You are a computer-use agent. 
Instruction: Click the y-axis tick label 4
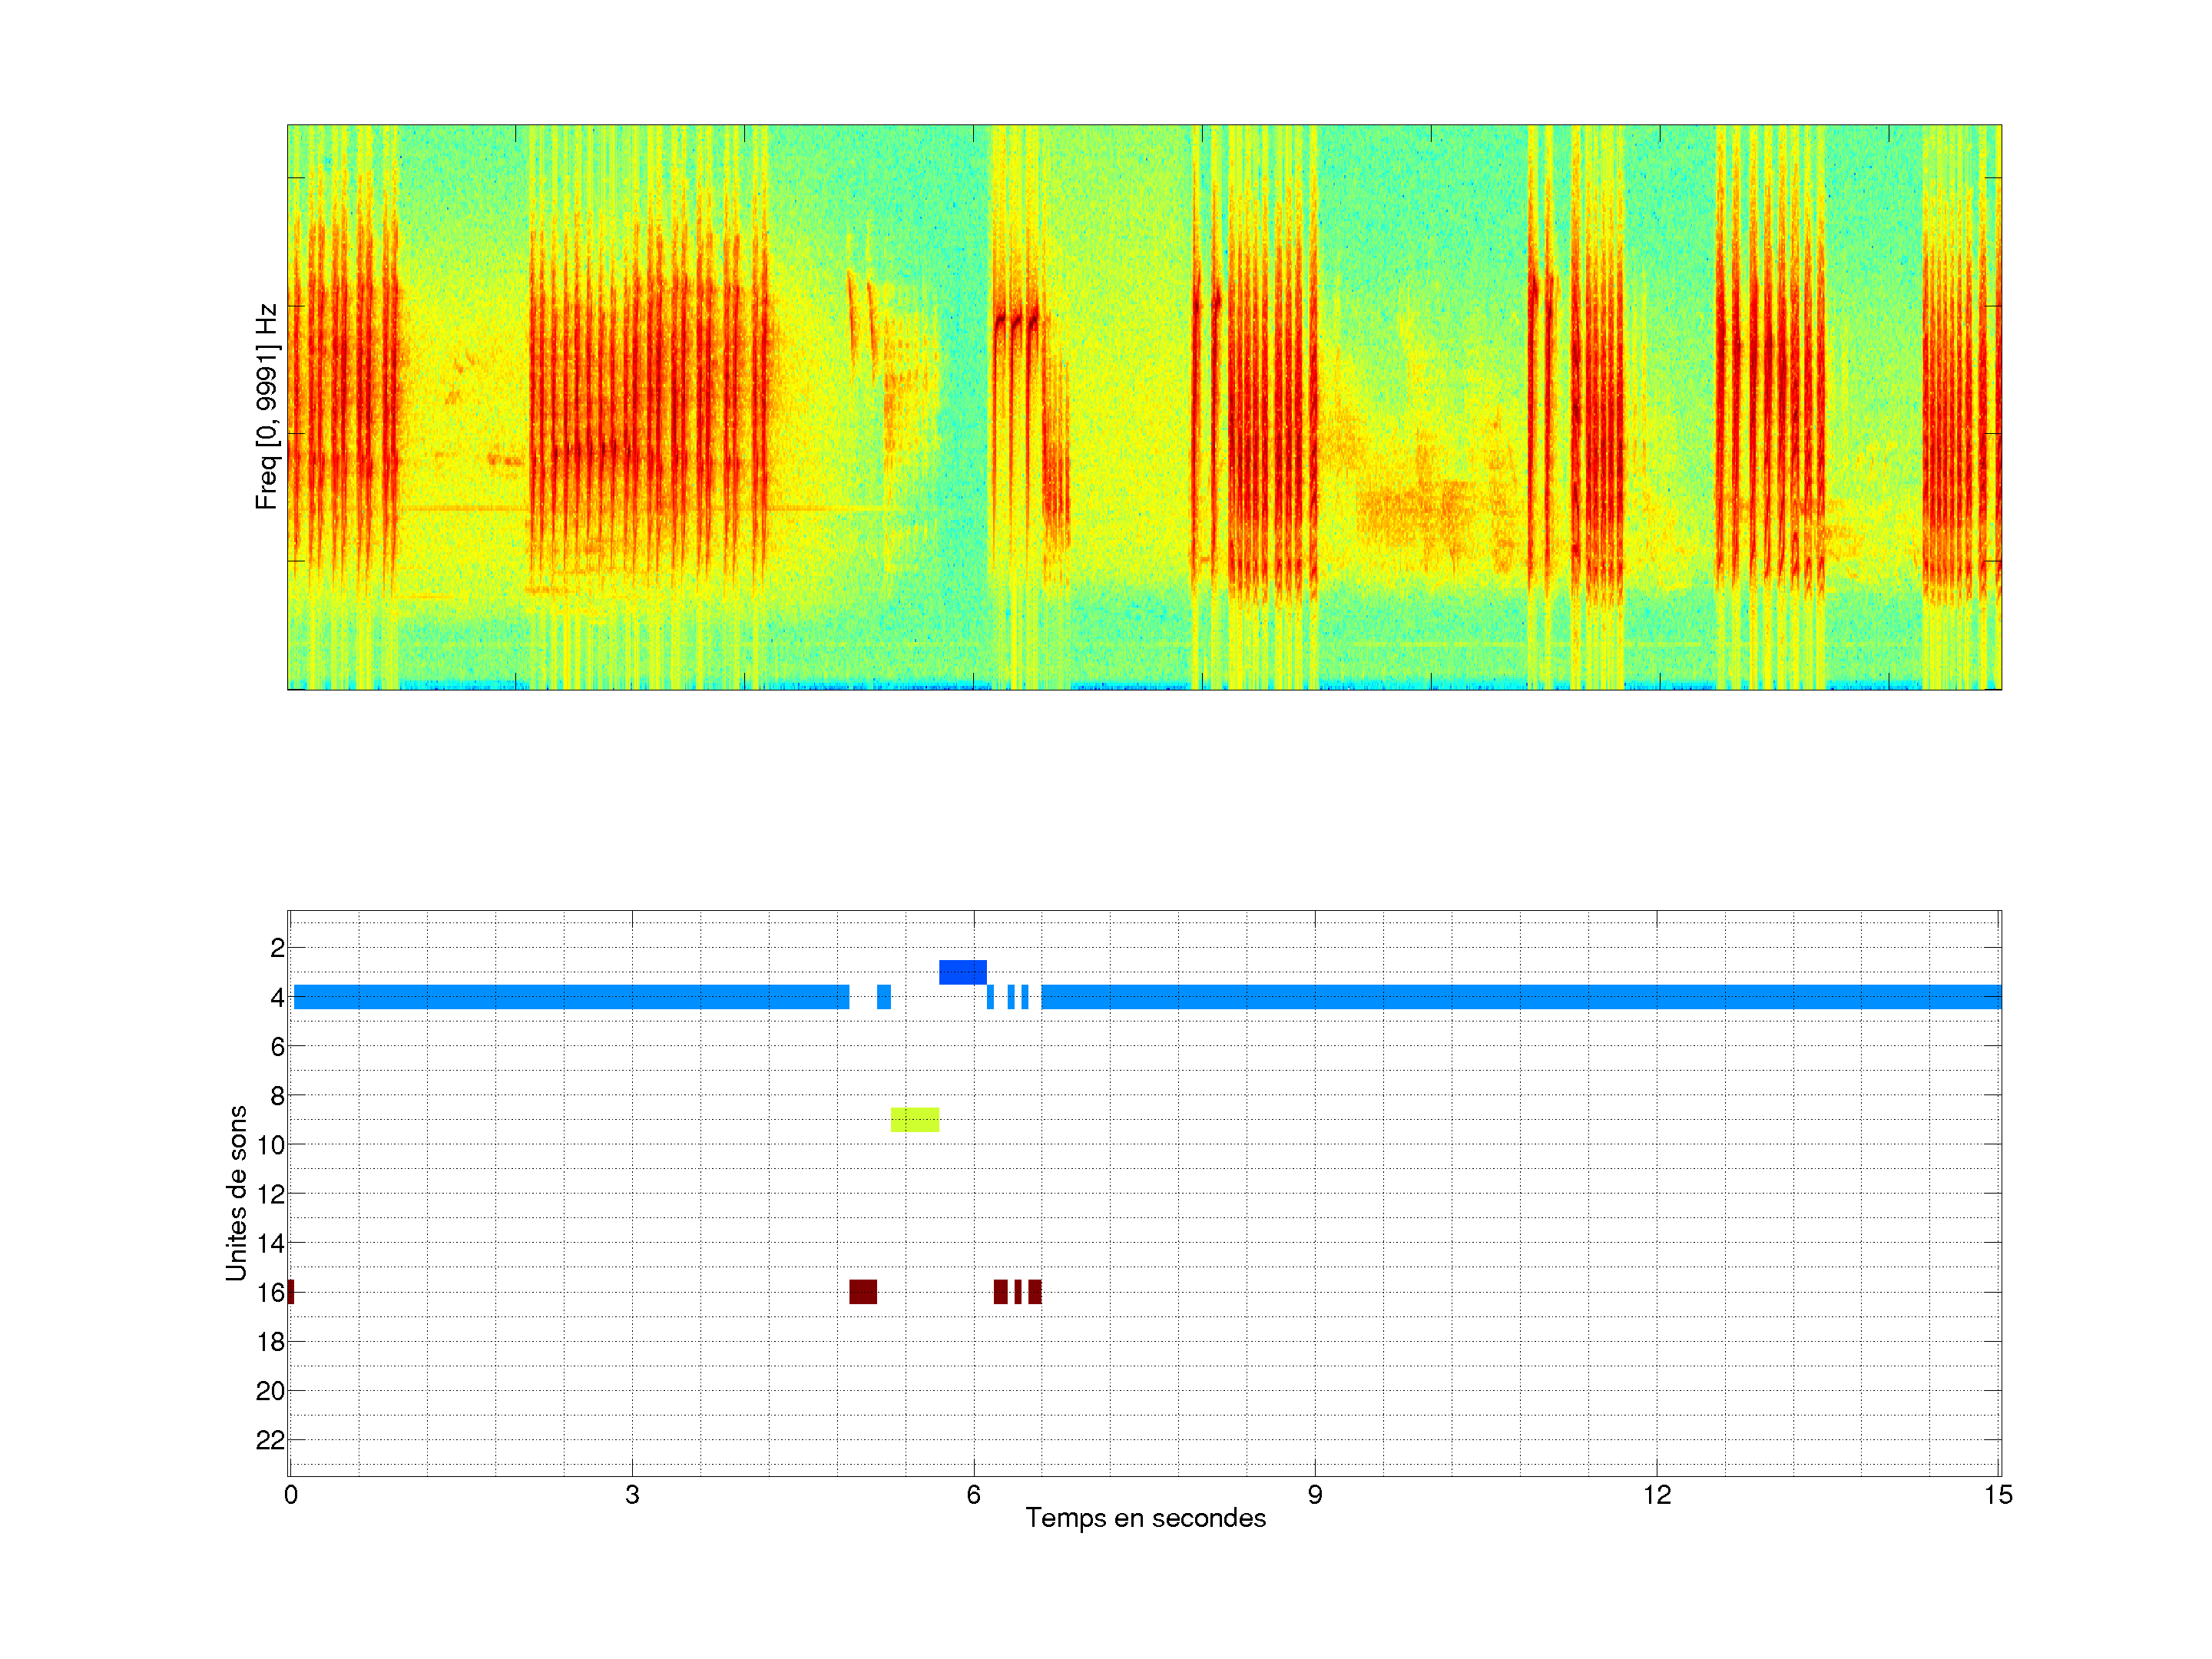pos(277,997)
